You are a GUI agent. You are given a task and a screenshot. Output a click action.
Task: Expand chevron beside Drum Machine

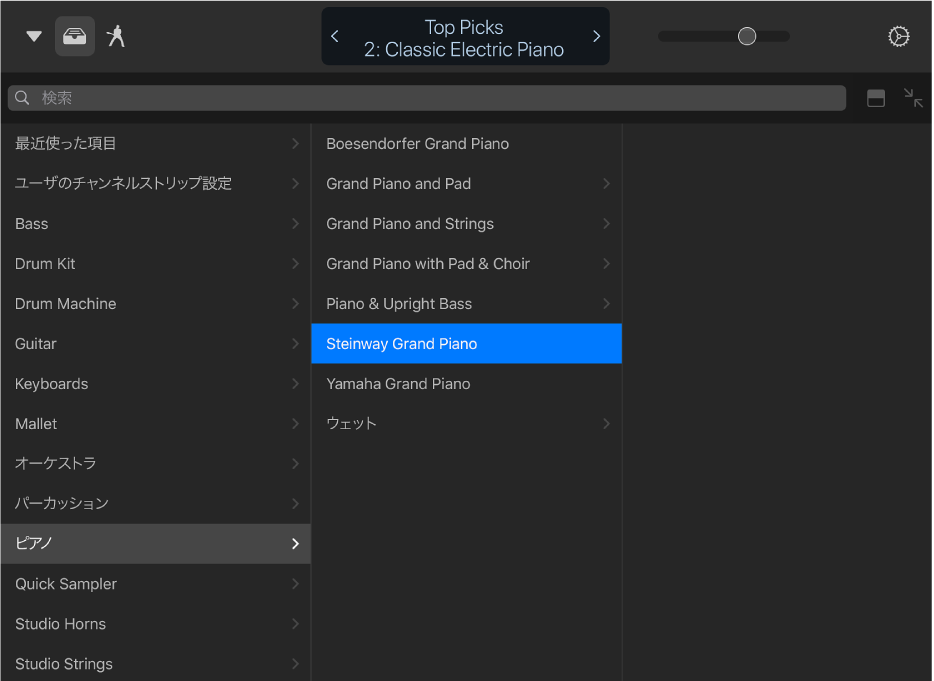295,303
